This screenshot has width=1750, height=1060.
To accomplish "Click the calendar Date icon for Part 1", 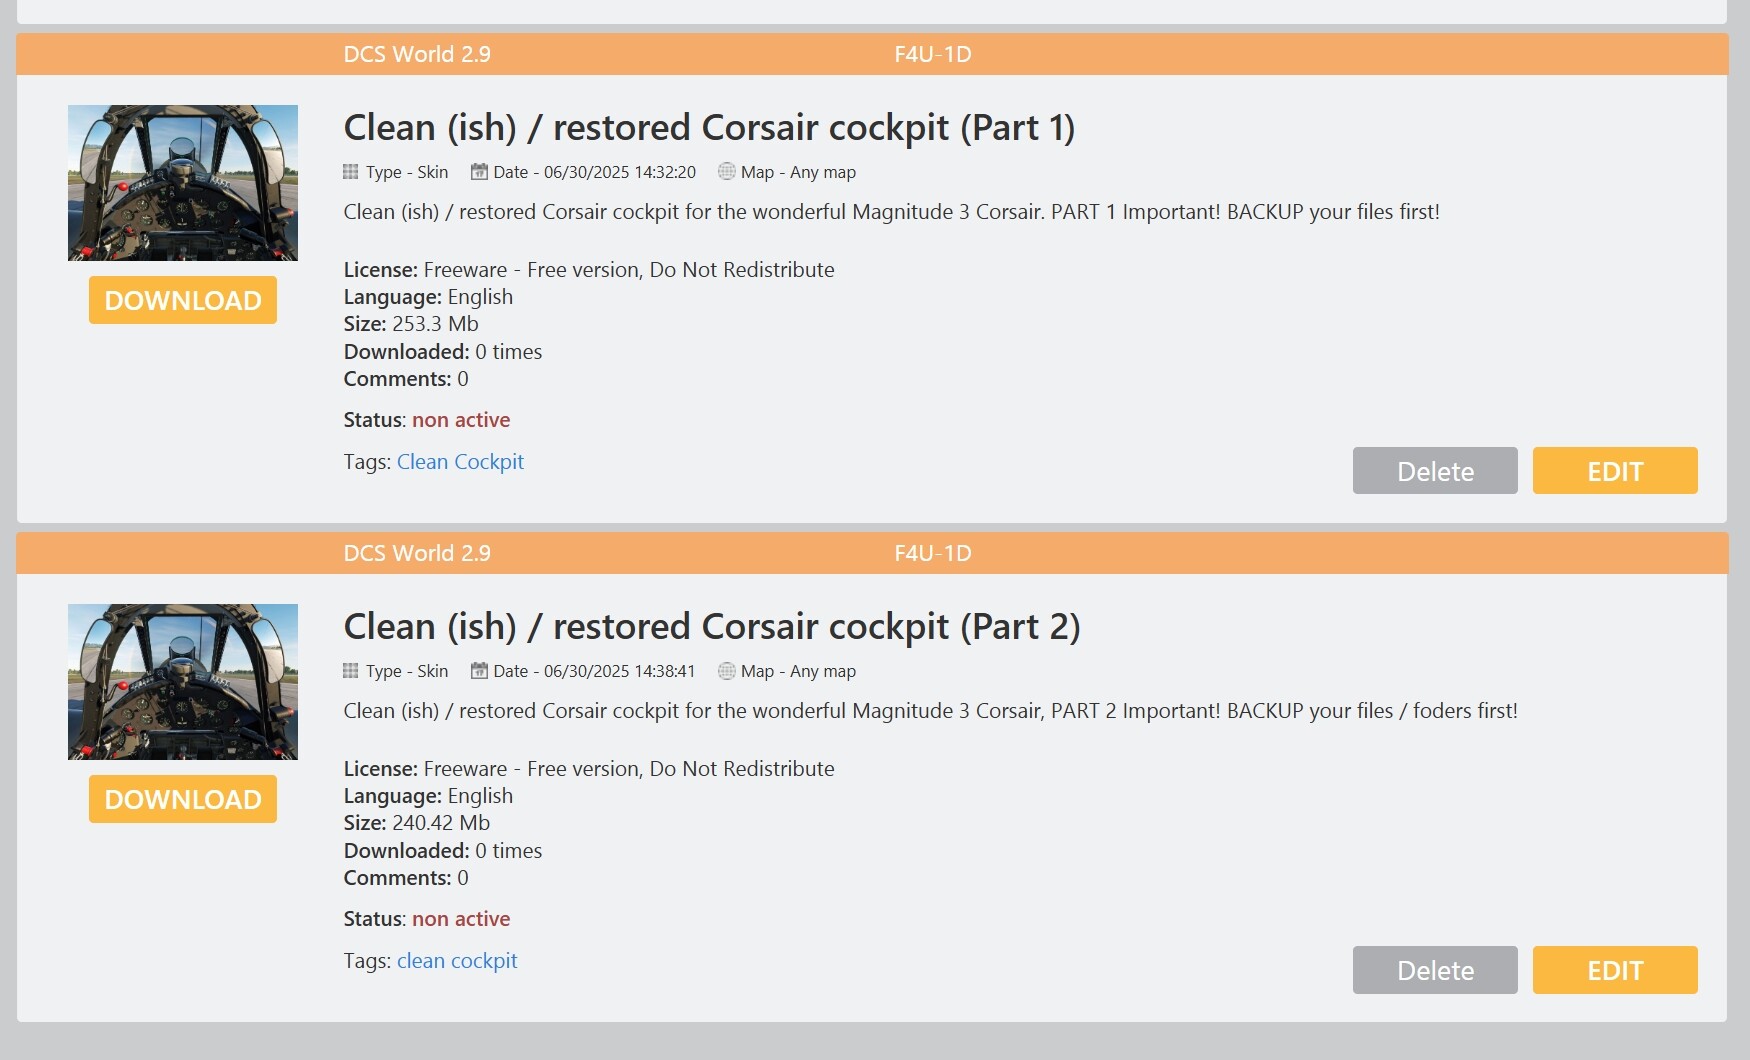I will [x=479, y=172].
